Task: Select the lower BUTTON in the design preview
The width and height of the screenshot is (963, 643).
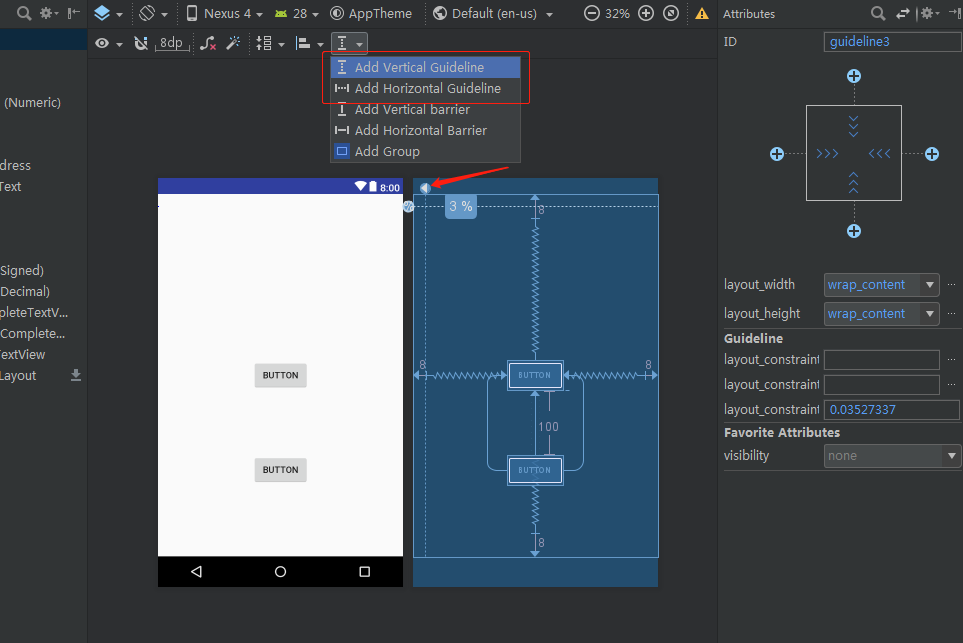Action: point(281,470)
